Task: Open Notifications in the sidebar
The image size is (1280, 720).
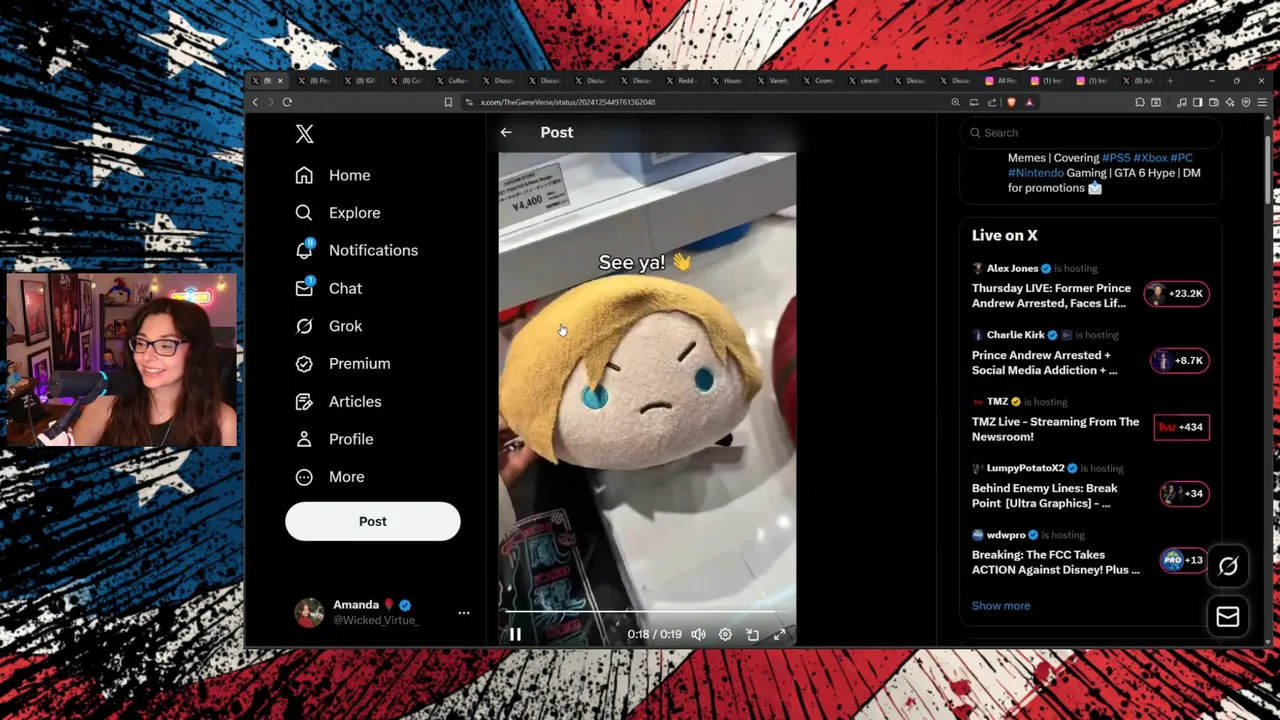Action: click(x=357, y=250)
